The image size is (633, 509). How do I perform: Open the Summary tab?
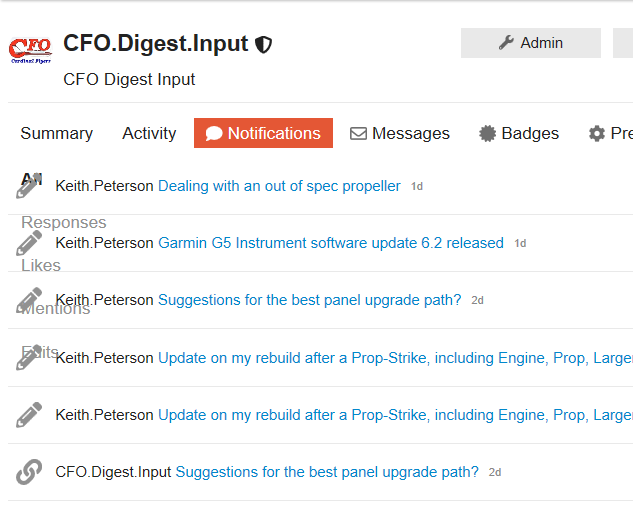[57, 133]
